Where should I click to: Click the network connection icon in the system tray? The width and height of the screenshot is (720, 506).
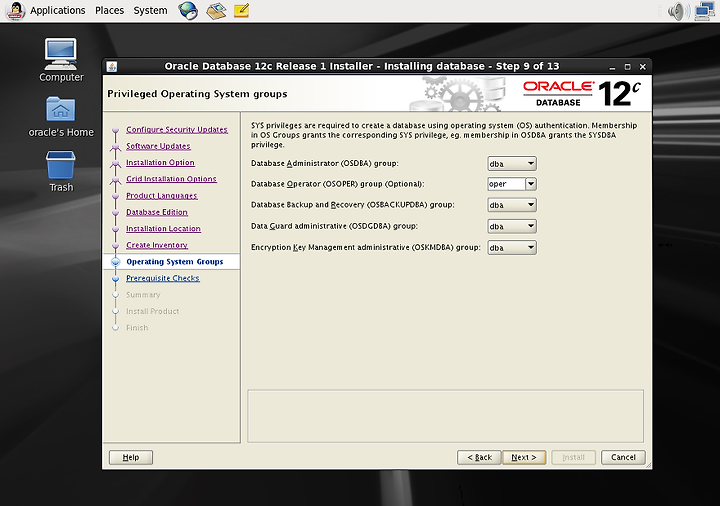(705, 11)
